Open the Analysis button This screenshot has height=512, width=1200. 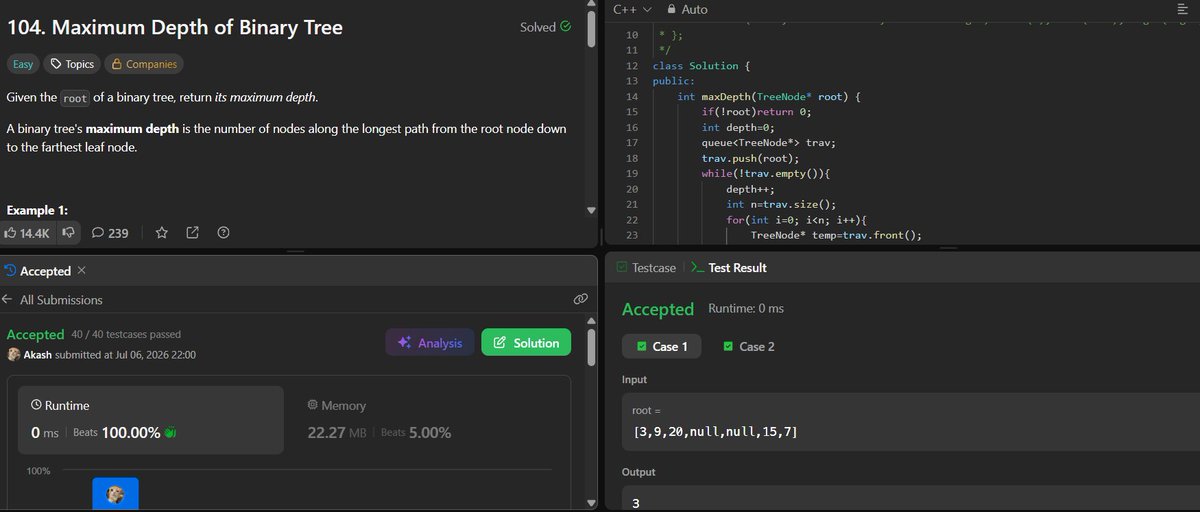[430, 342]
